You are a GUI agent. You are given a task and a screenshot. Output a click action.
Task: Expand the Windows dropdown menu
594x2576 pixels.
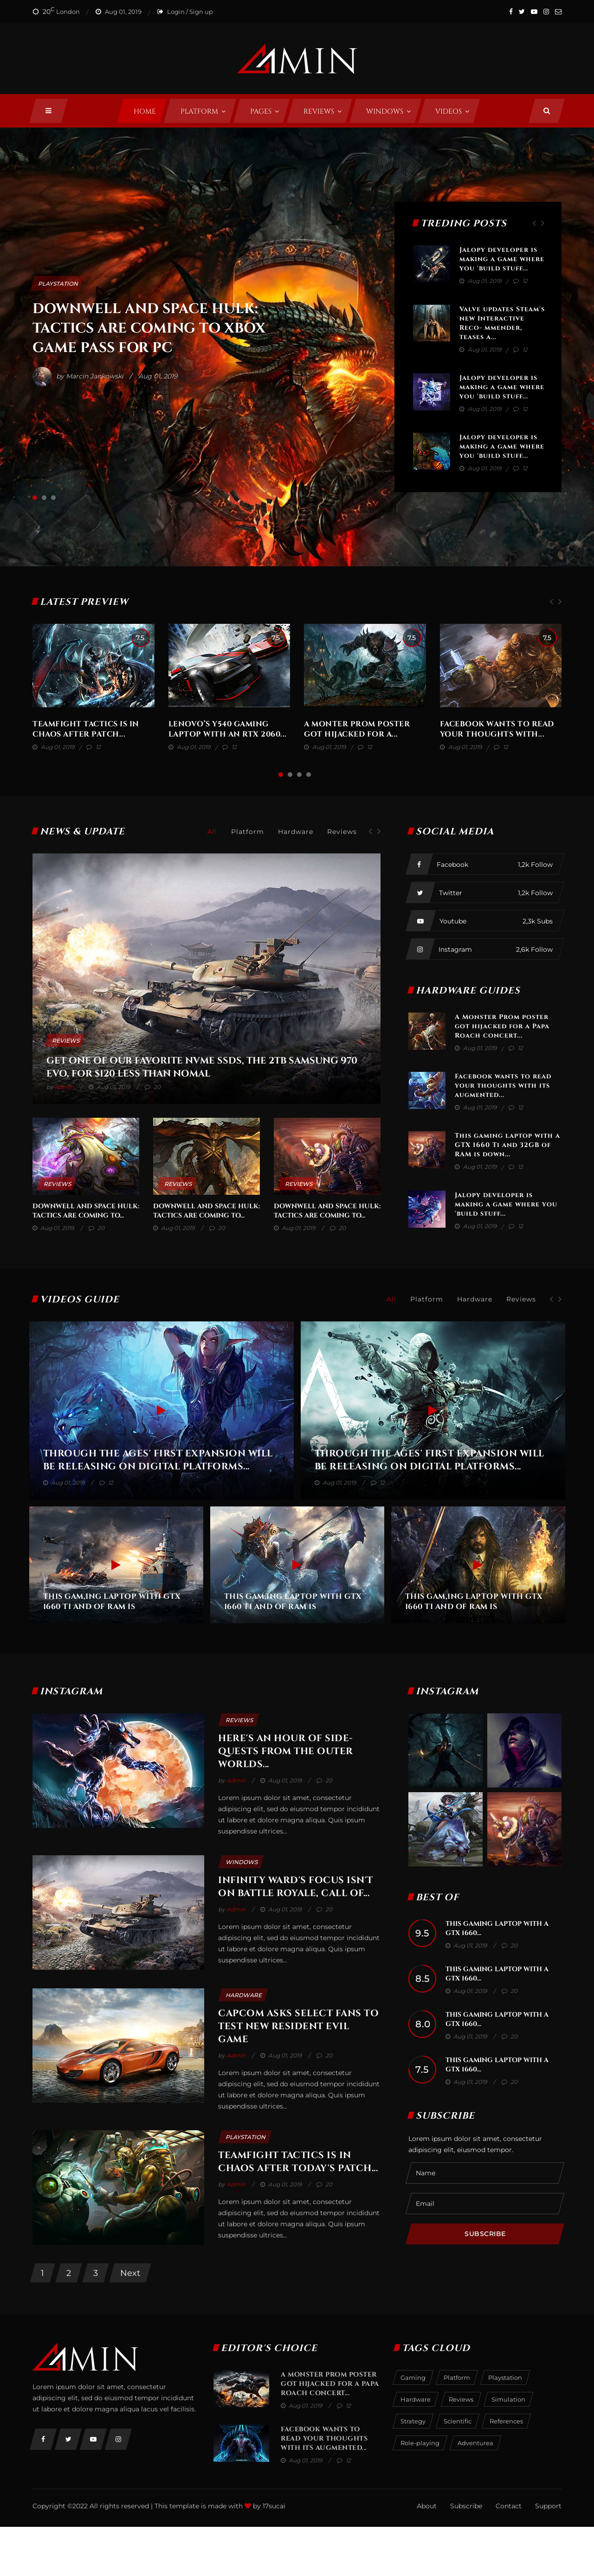(388, 111)
